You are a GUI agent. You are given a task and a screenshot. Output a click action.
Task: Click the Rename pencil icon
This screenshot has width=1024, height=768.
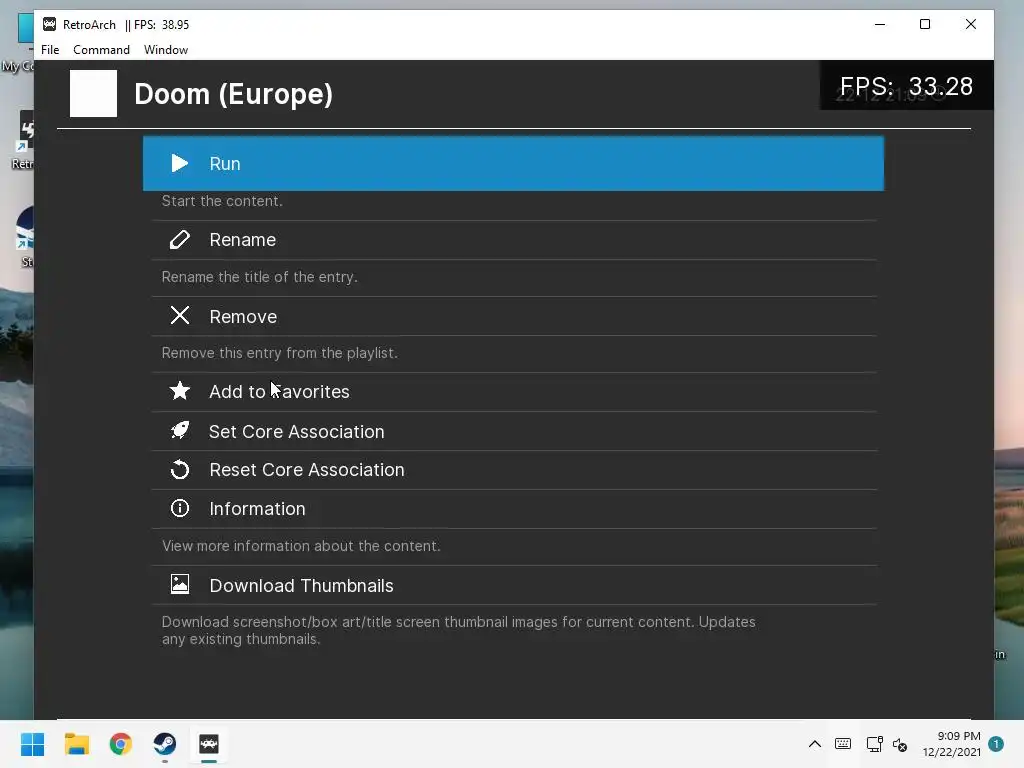[x=180, y=240]
